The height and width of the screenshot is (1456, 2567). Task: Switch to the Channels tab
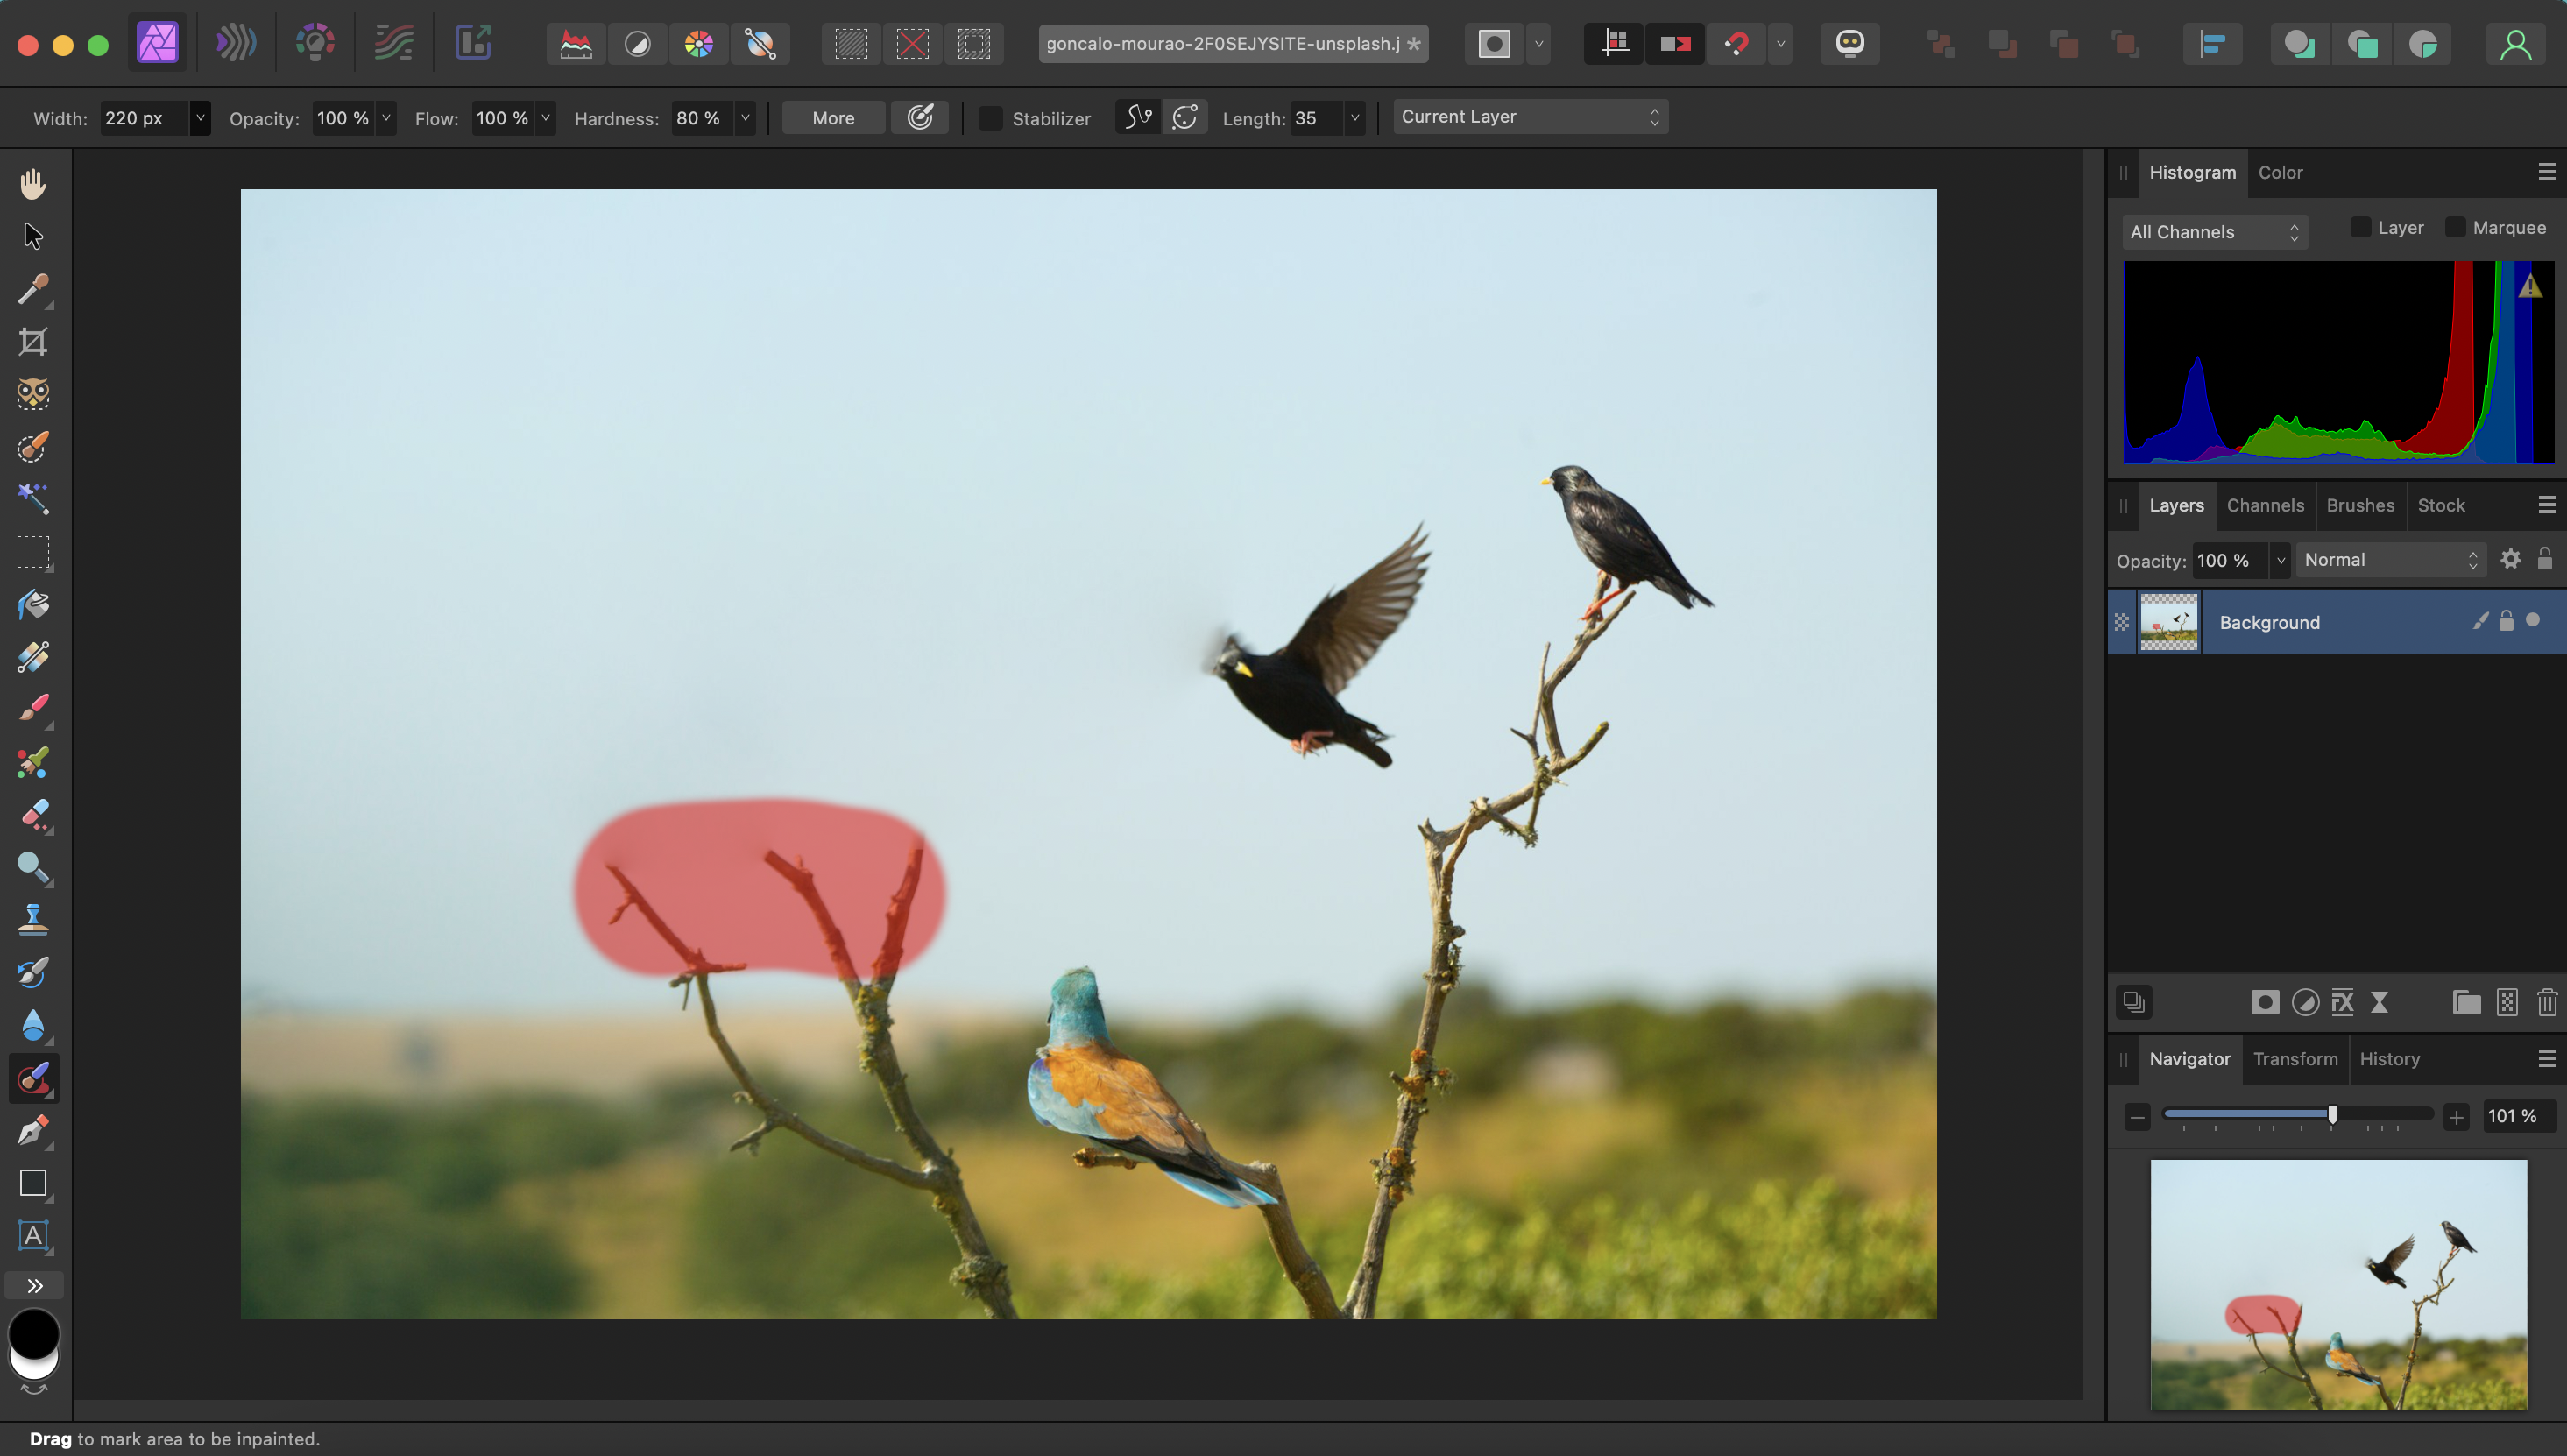[2264, 505]
